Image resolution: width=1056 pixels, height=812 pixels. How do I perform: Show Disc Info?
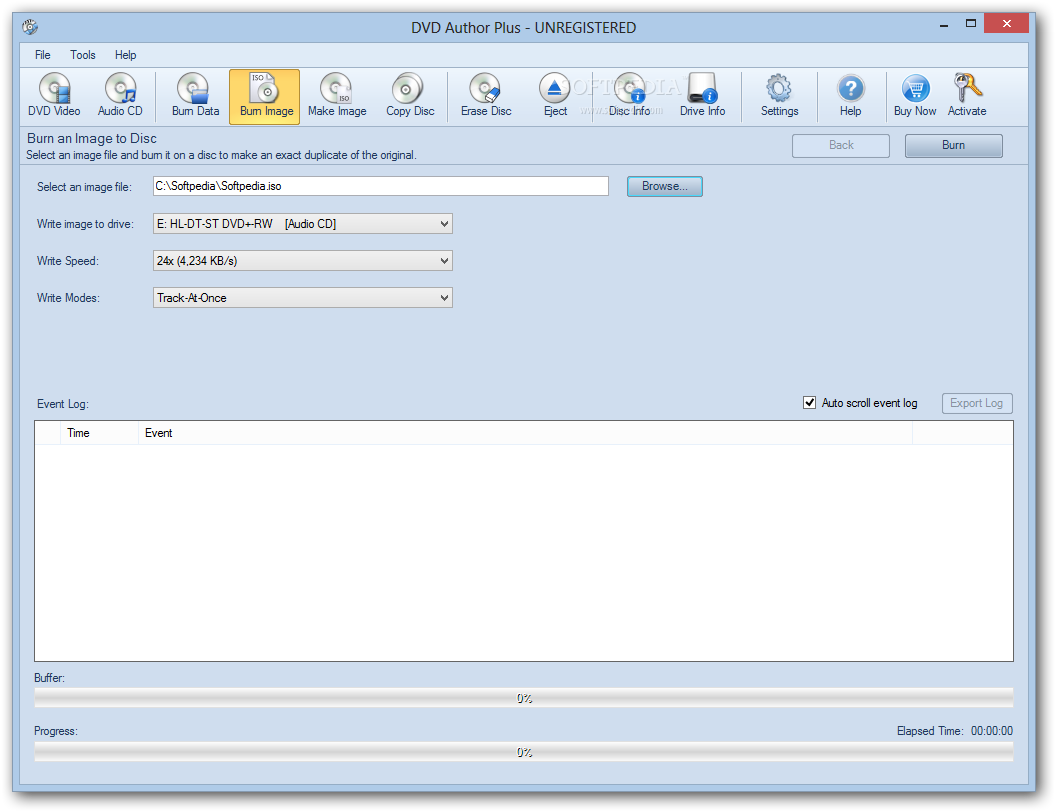click(630, 96)
